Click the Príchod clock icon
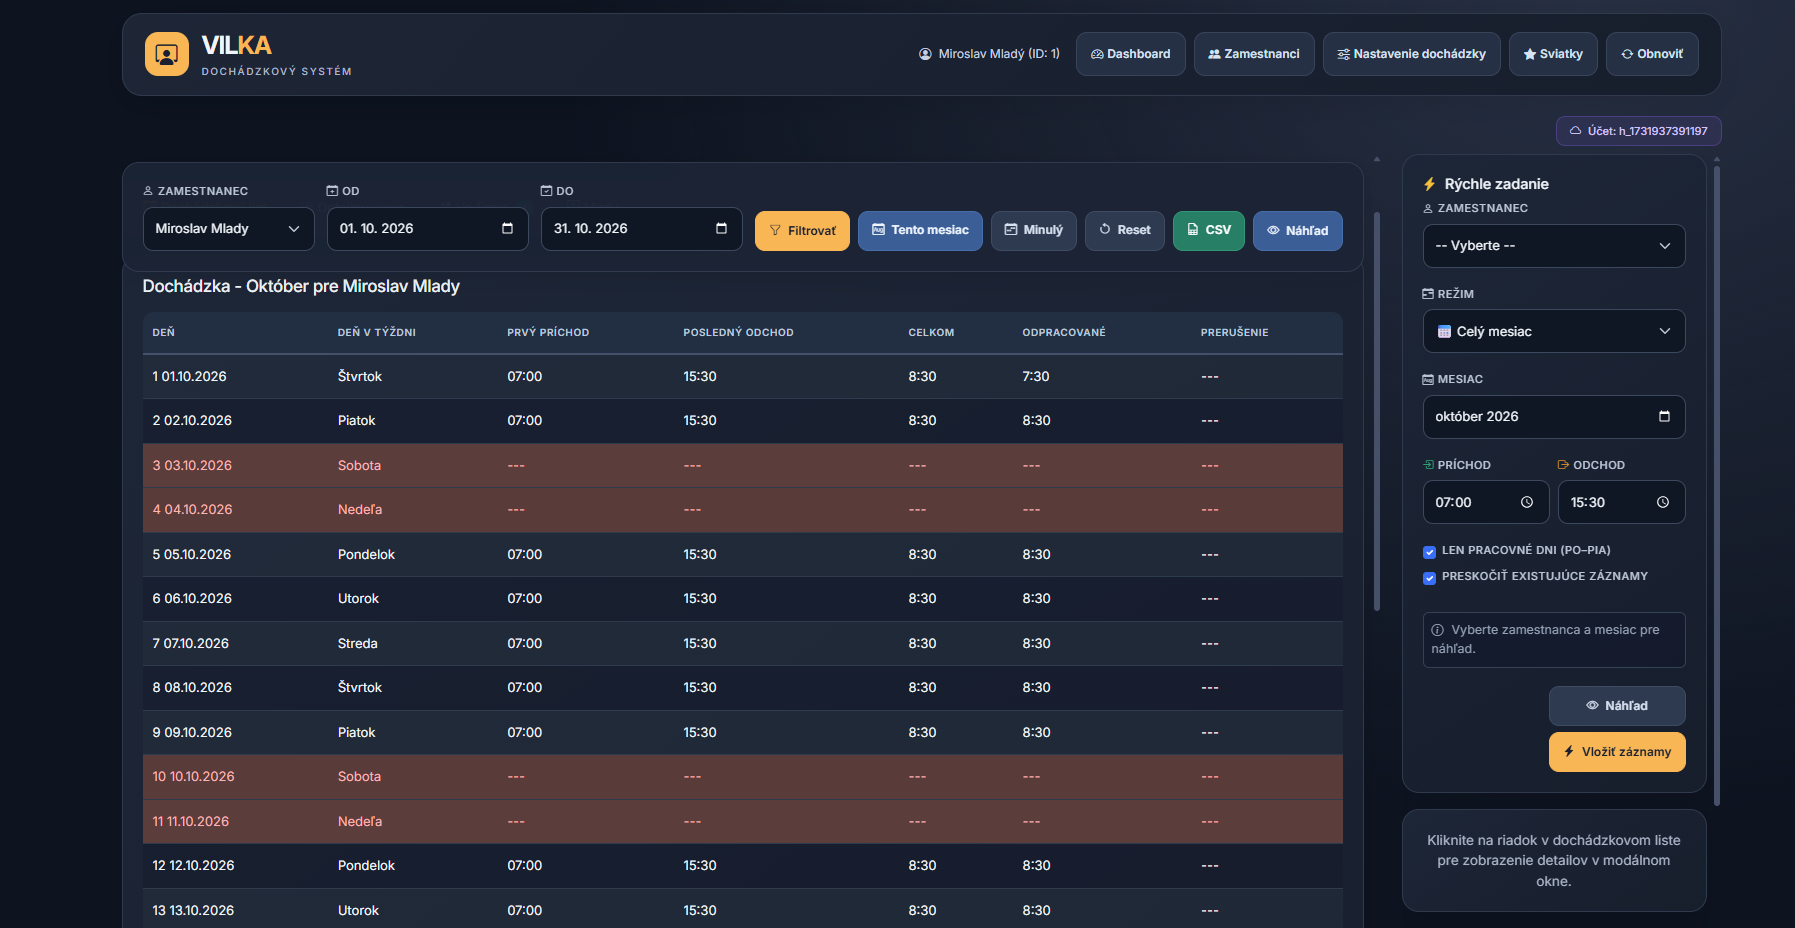1795x928 pixels. pos(1527,503)
